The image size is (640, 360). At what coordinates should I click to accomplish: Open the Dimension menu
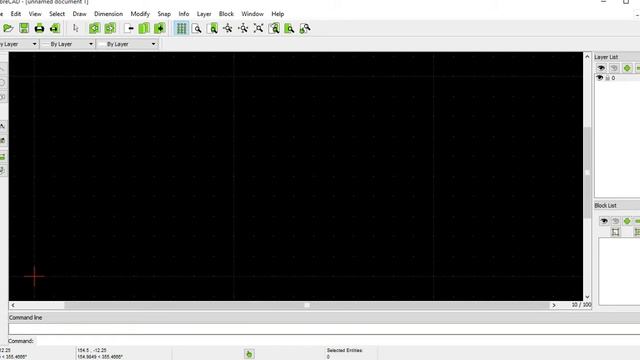(109, 14)
